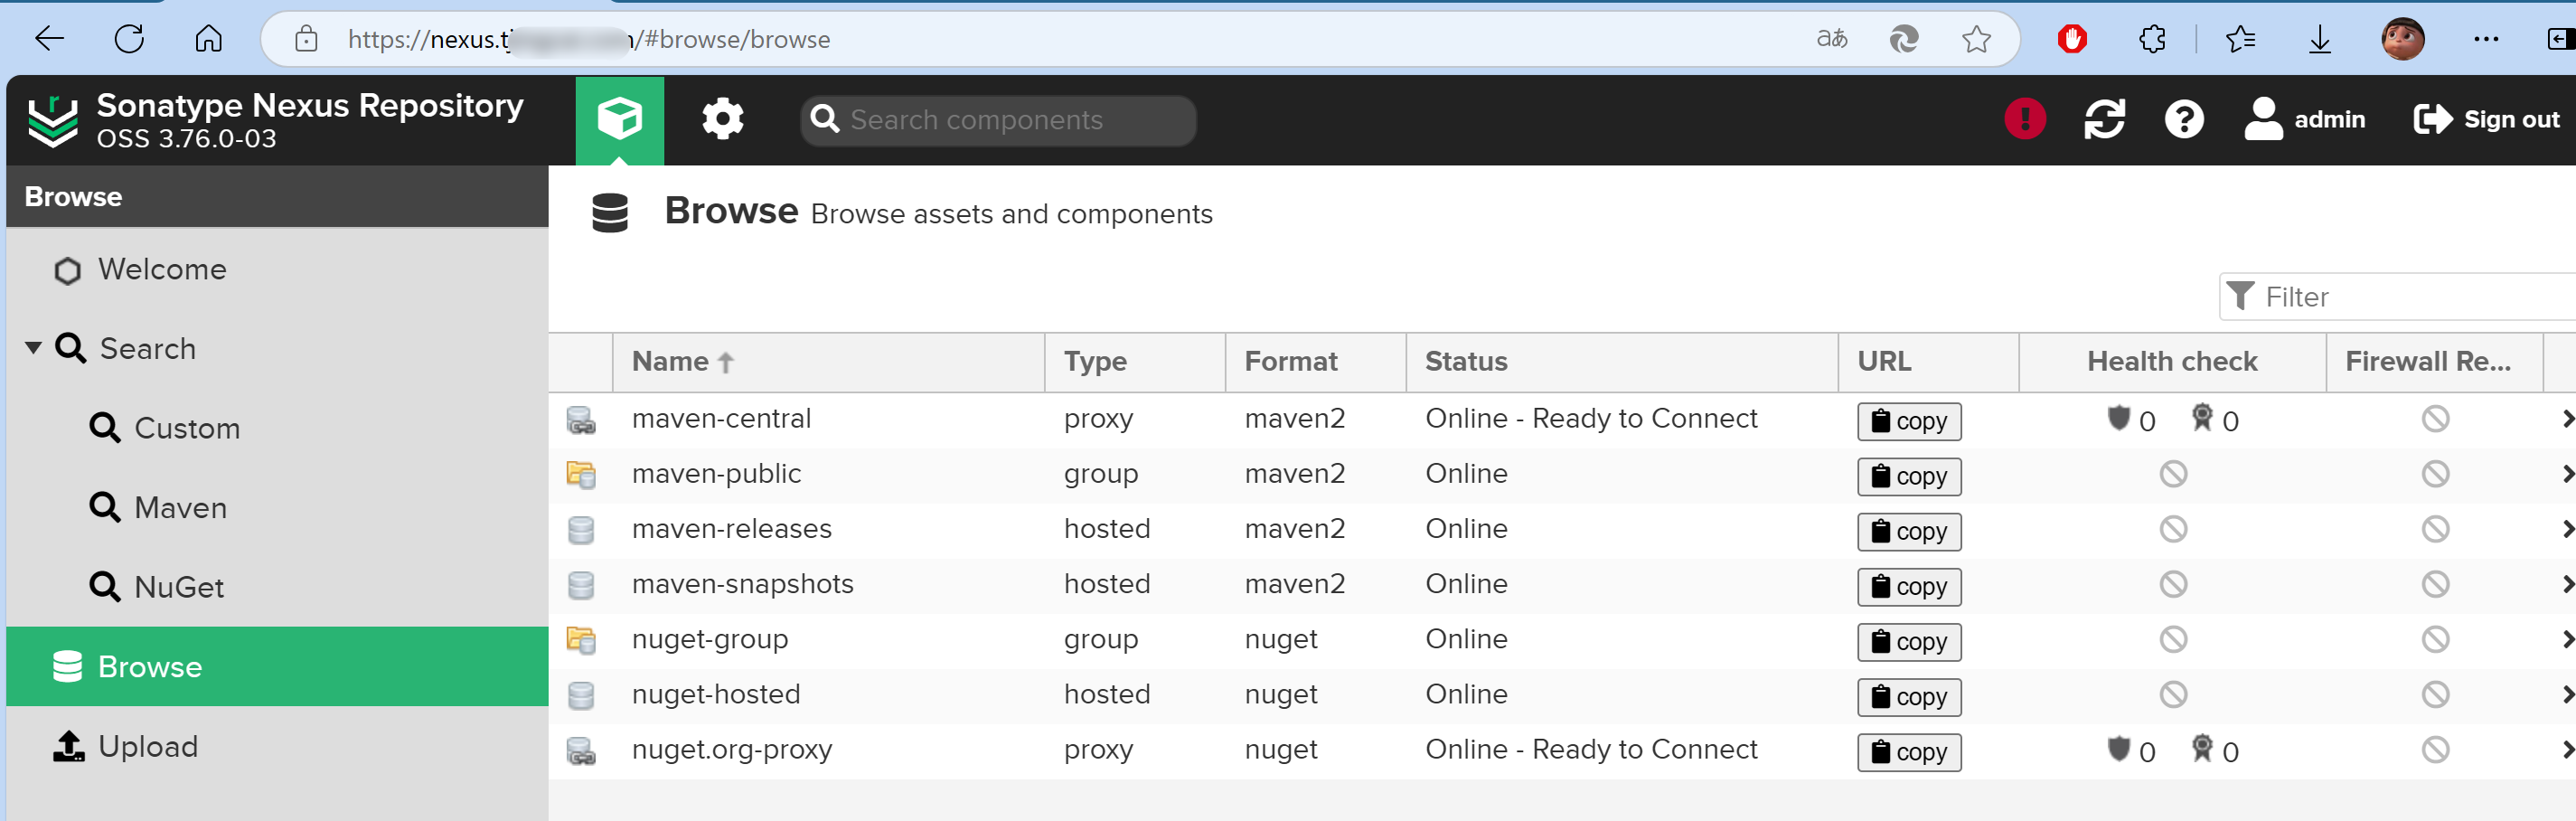Click maven-central firewall report disabled icon

coord(2434,419)
